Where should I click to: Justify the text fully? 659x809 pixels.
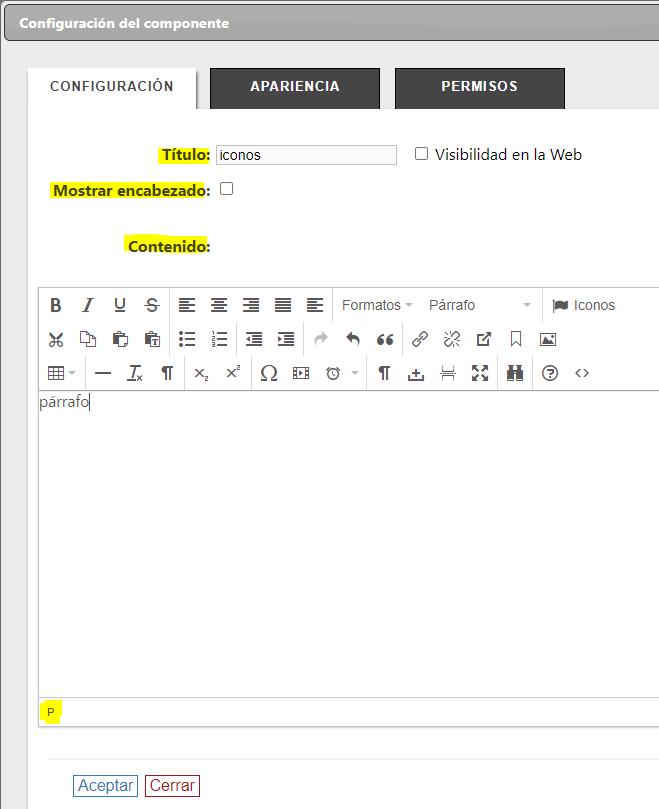pos(283,305)
